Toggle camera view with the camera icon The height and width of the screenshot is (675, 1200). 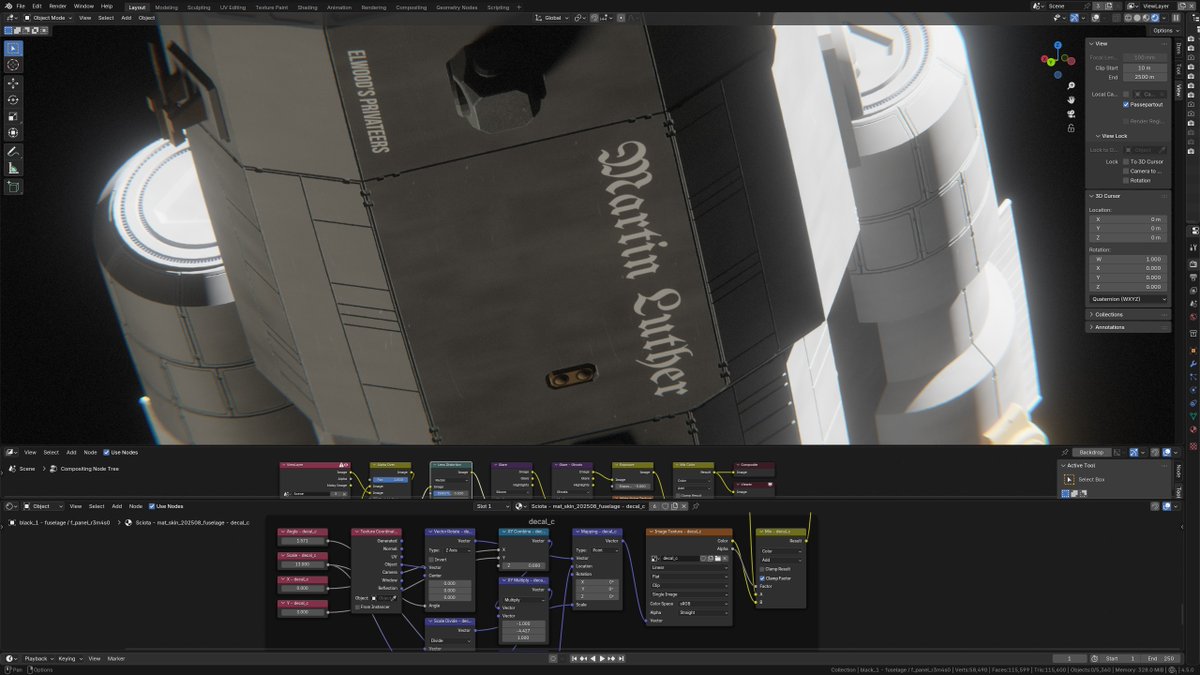coord(1071,113)
